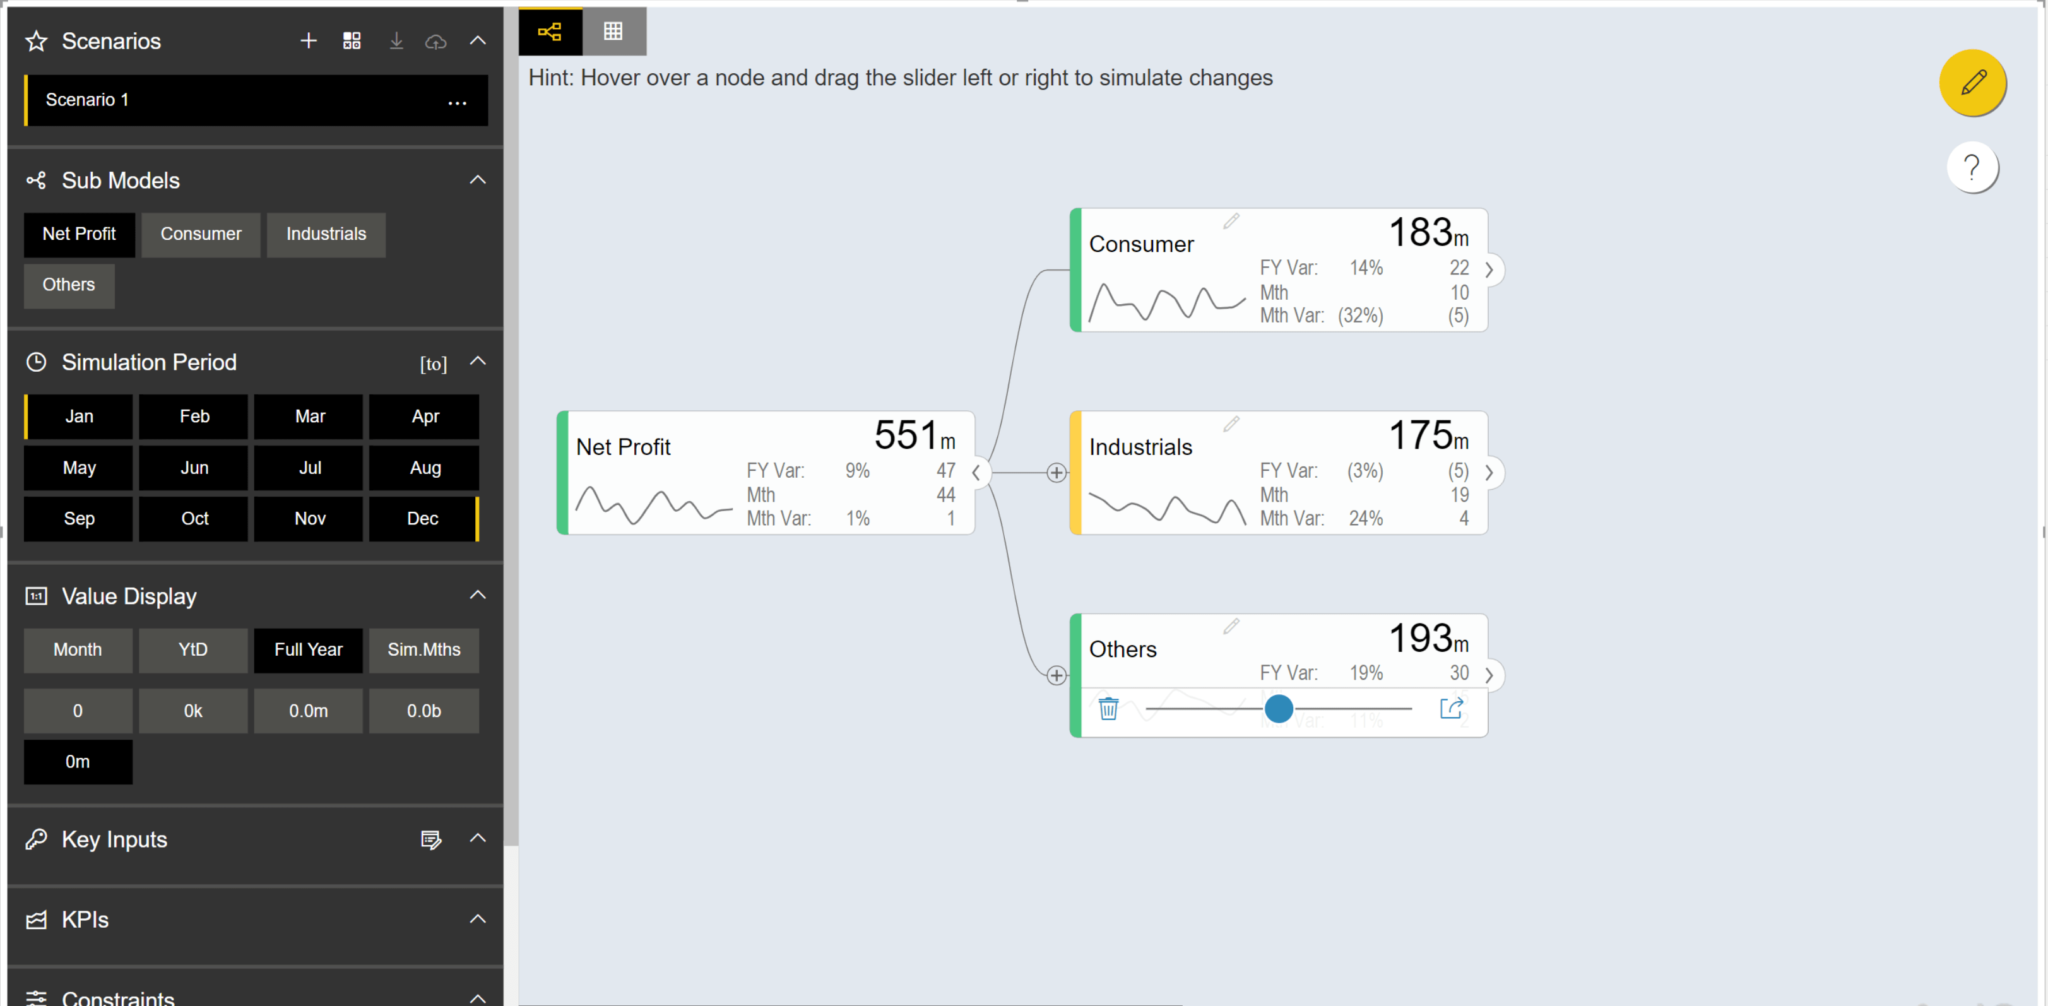The image size is (2048, 1006).
Task: Switch Value Display to Month
Action: (x=77, y=650)
